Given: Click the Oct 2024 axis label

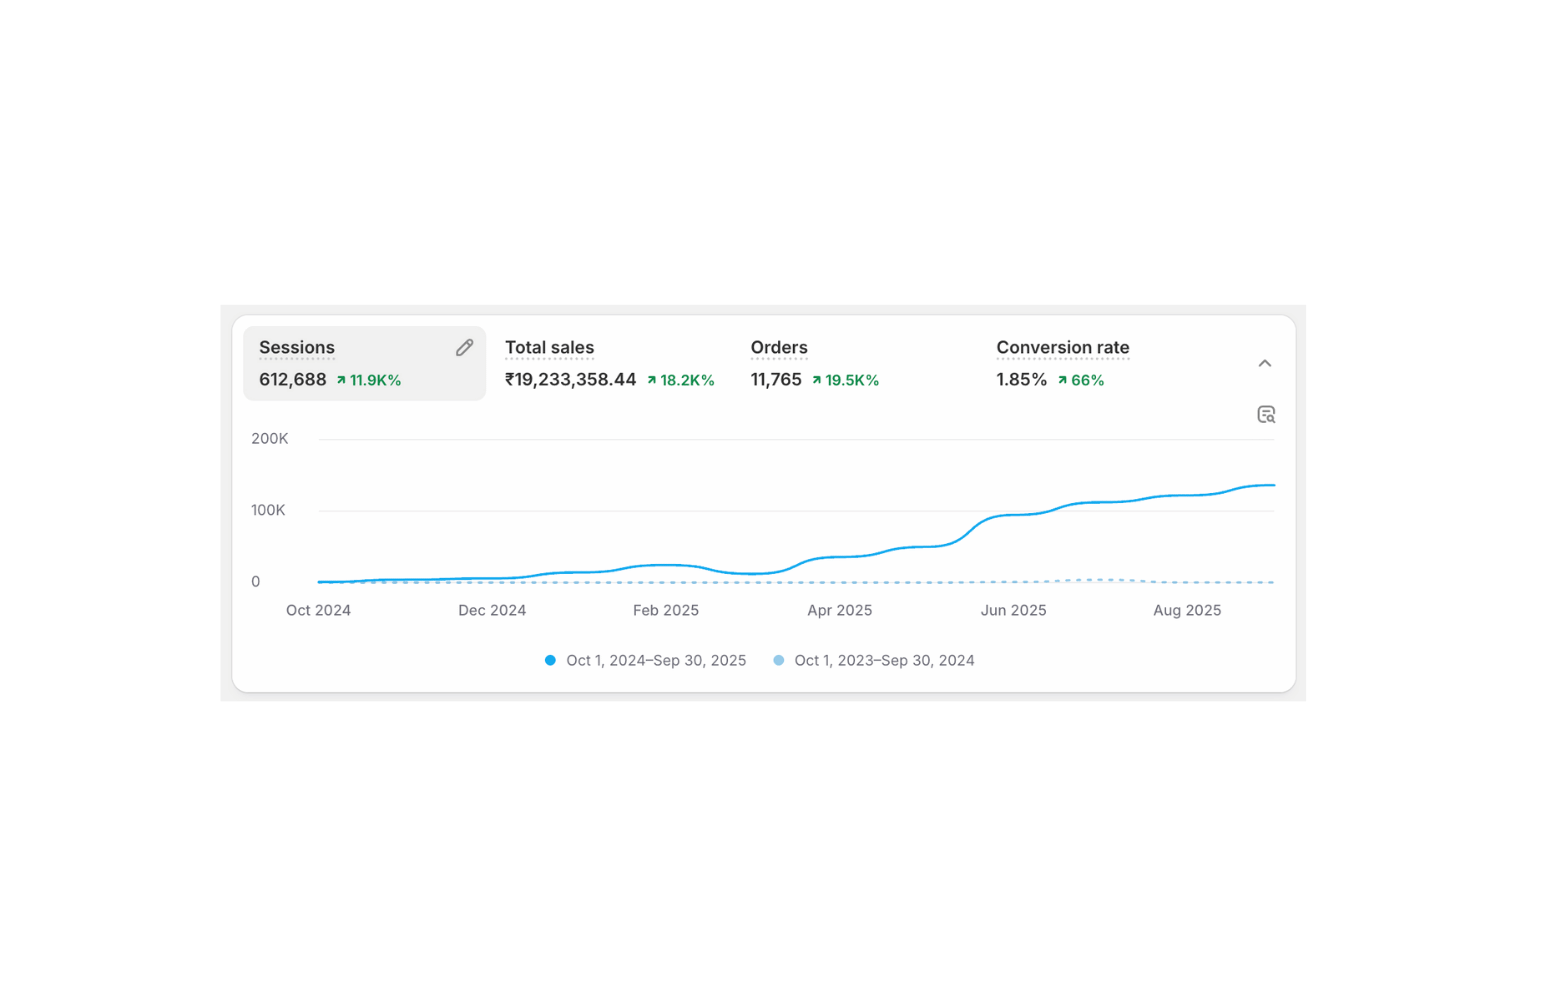Looking at the screenshot, I should click(318, 610).
